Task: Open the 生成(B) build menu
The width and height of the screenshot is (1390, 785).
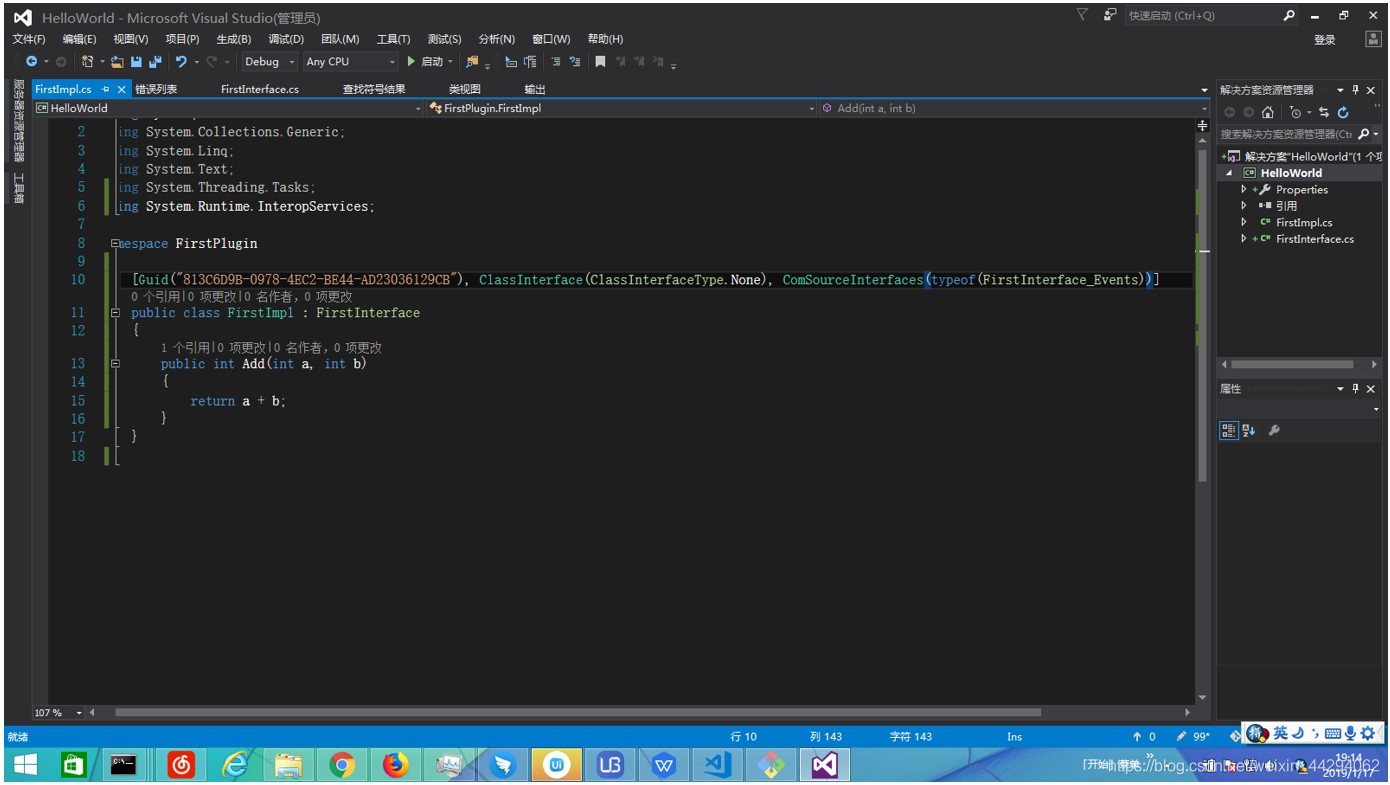Action: 234,39
